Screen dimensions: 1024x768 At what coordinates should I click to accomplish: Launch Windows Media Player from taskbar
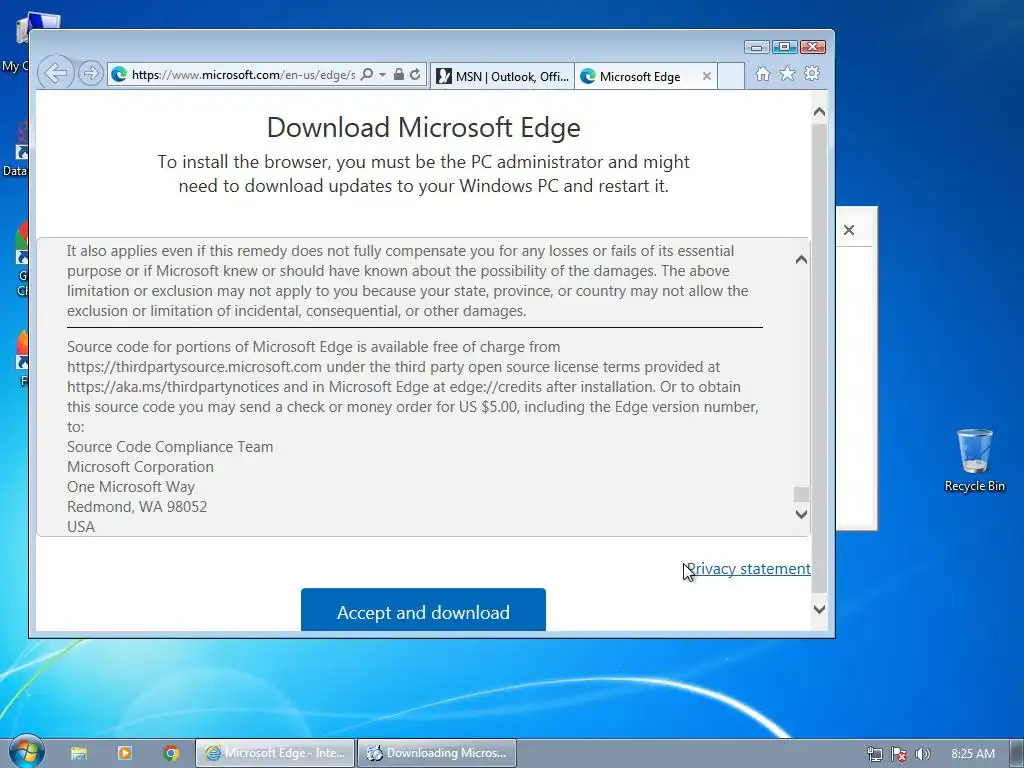coord(125,753)
